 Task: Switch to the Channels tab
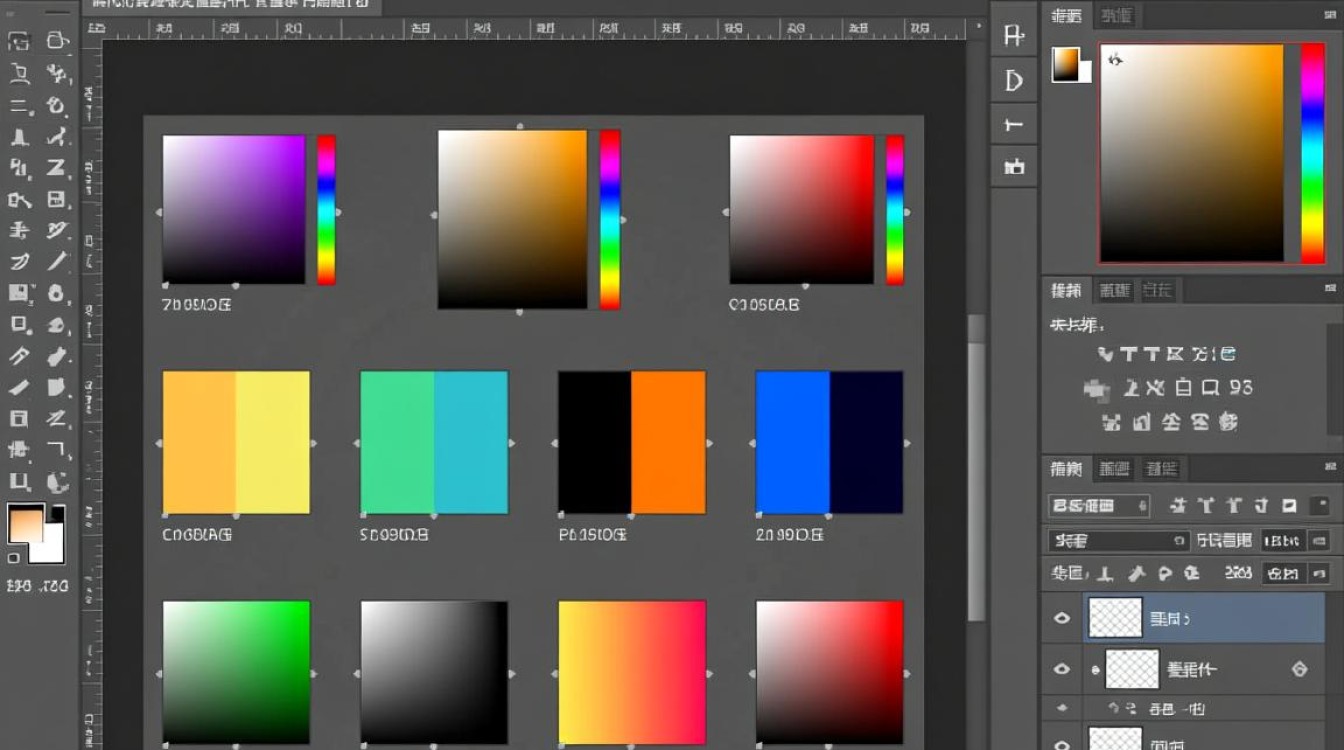1114,468
